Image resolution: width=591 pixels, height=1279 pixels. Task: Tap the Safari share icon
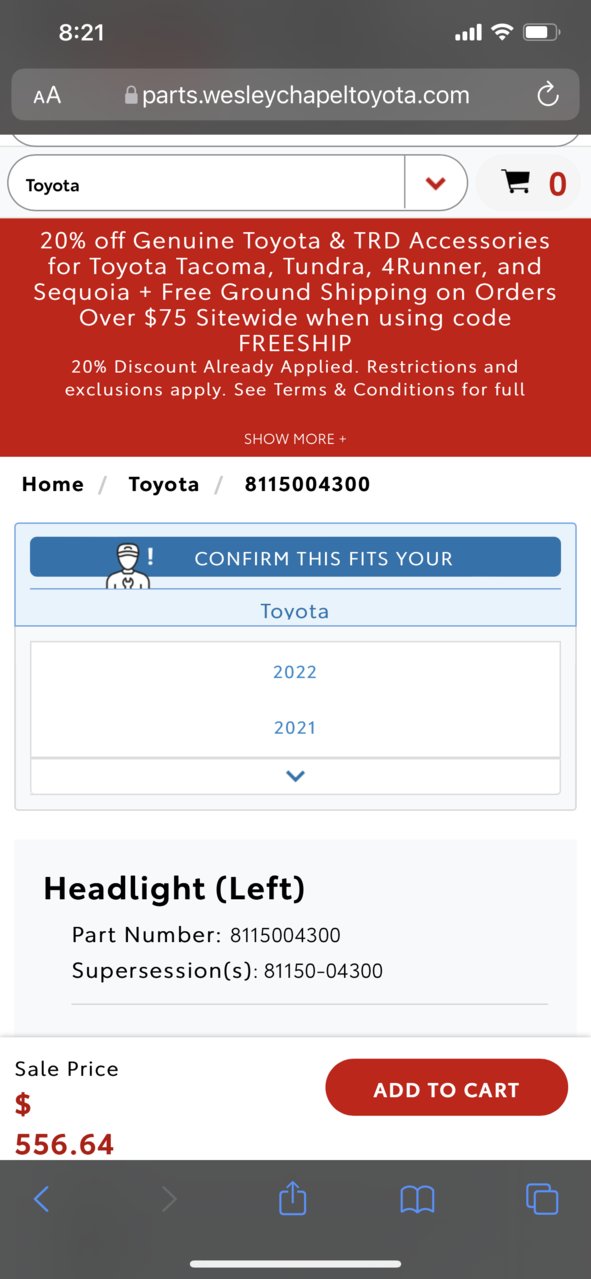pos(292,1197)
